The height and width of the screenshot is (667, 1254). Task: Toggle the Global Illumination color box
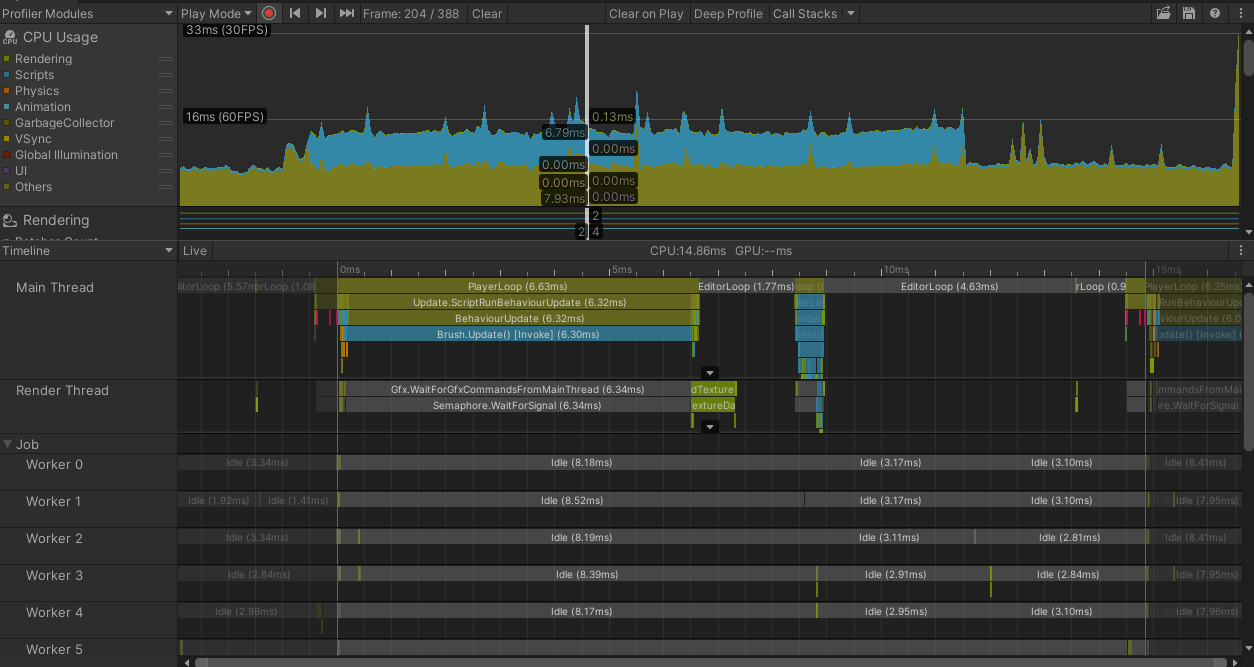tap(7, 155)
